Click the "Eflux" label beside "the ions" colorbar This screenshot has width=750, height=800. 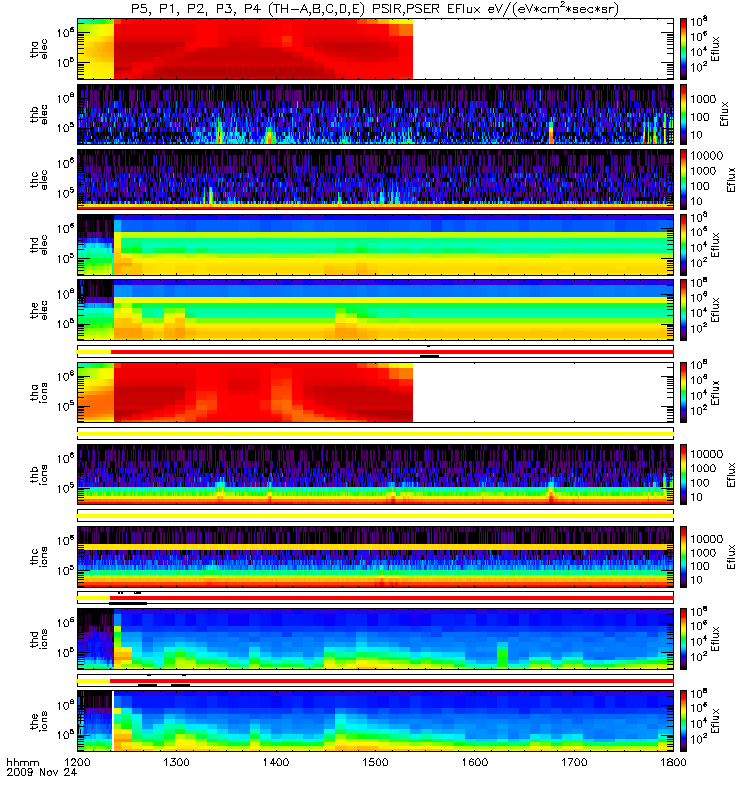(715, 721)
